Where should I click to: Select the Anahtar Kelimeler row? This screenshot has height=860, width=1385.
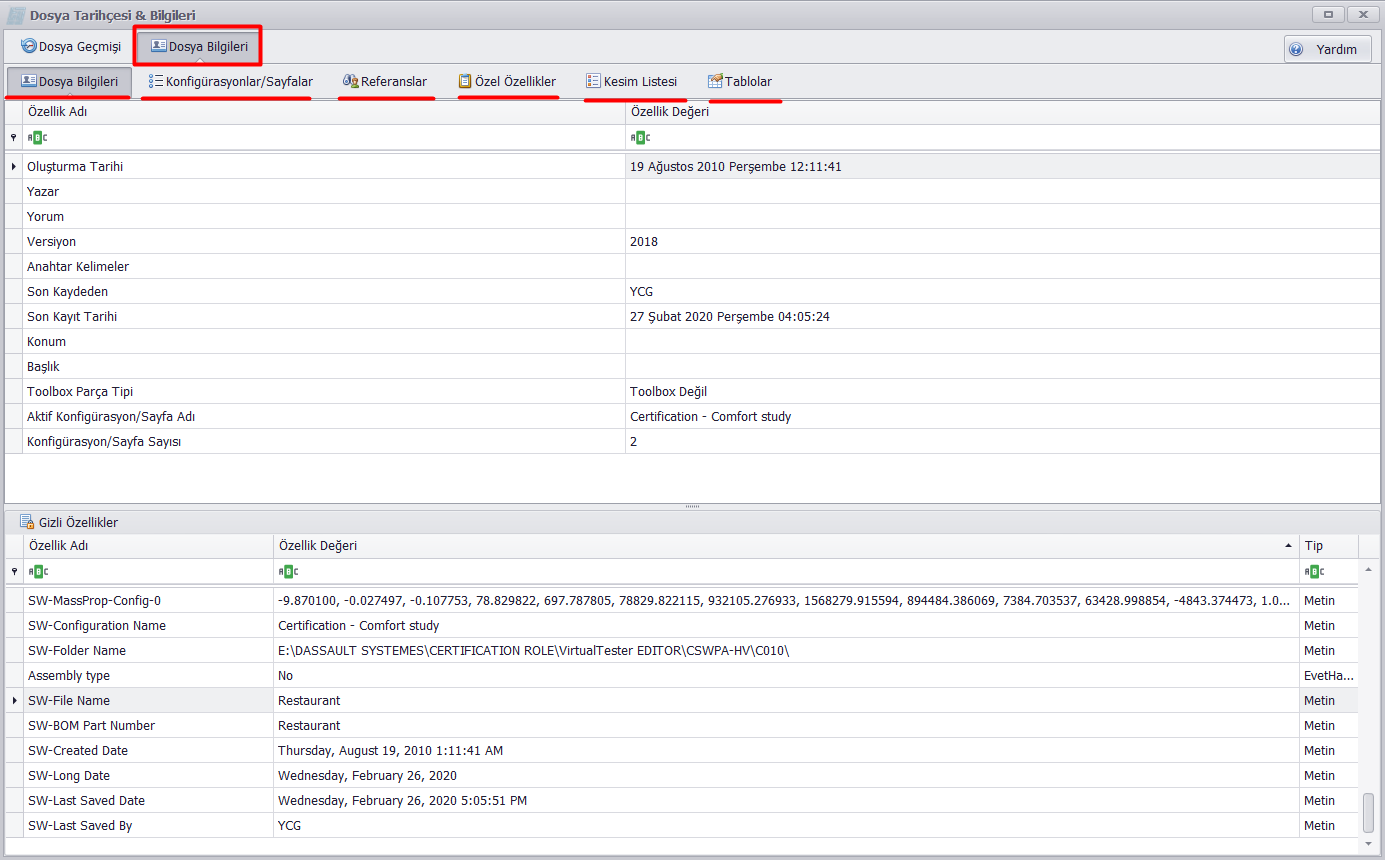pyautogui.click(x=692, y=267)
